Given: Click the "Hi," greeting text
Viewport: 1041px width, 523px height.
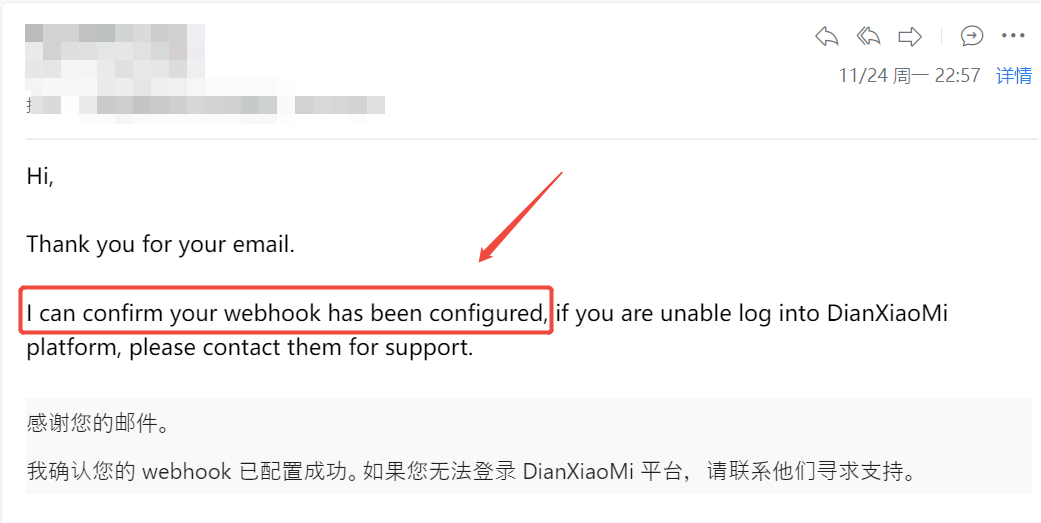Looking at the screenshot, I should tap(40, 177).
